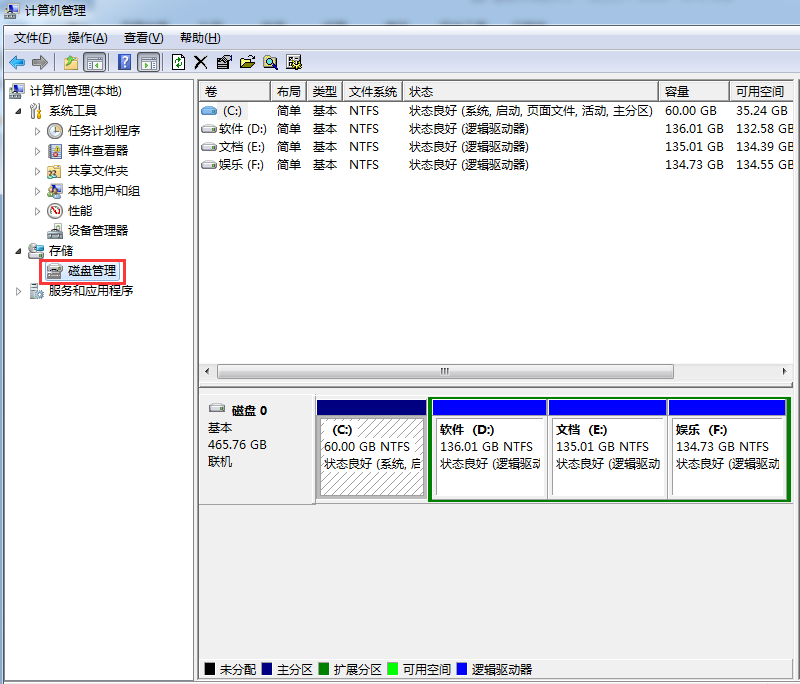This screenshot has width=800, height=684.
Task: Click the Local Users and Groups icon
Action: coord(55,191)
